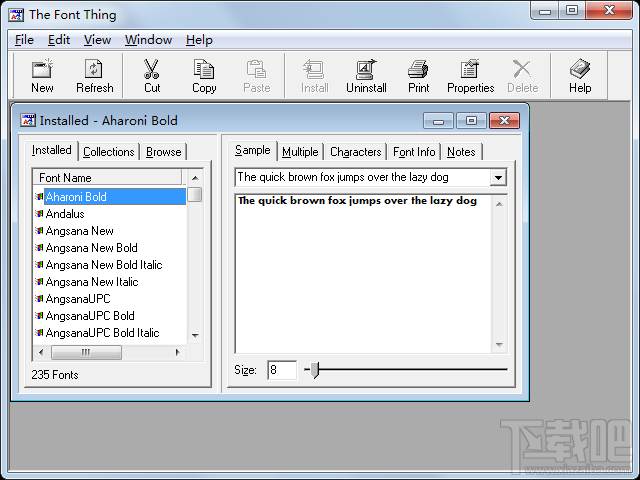Click the sample preview text area
This screenshot has height=480, width=640.
click(x=363, y=274)
